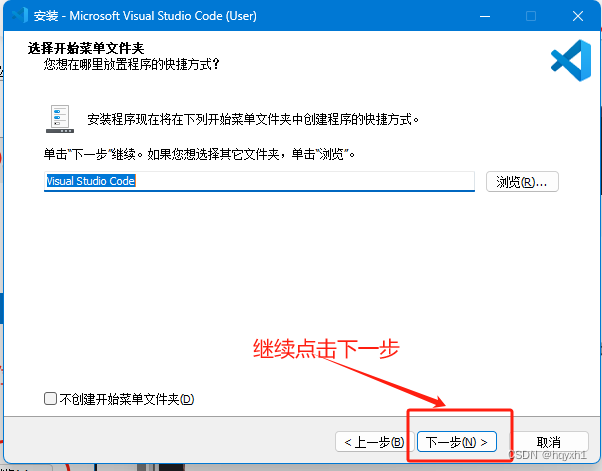Click the window title 安装 - Microsoft Visual Studio Code (User)
This screenshot has width=602, height=471.
[x=145, y=16]
